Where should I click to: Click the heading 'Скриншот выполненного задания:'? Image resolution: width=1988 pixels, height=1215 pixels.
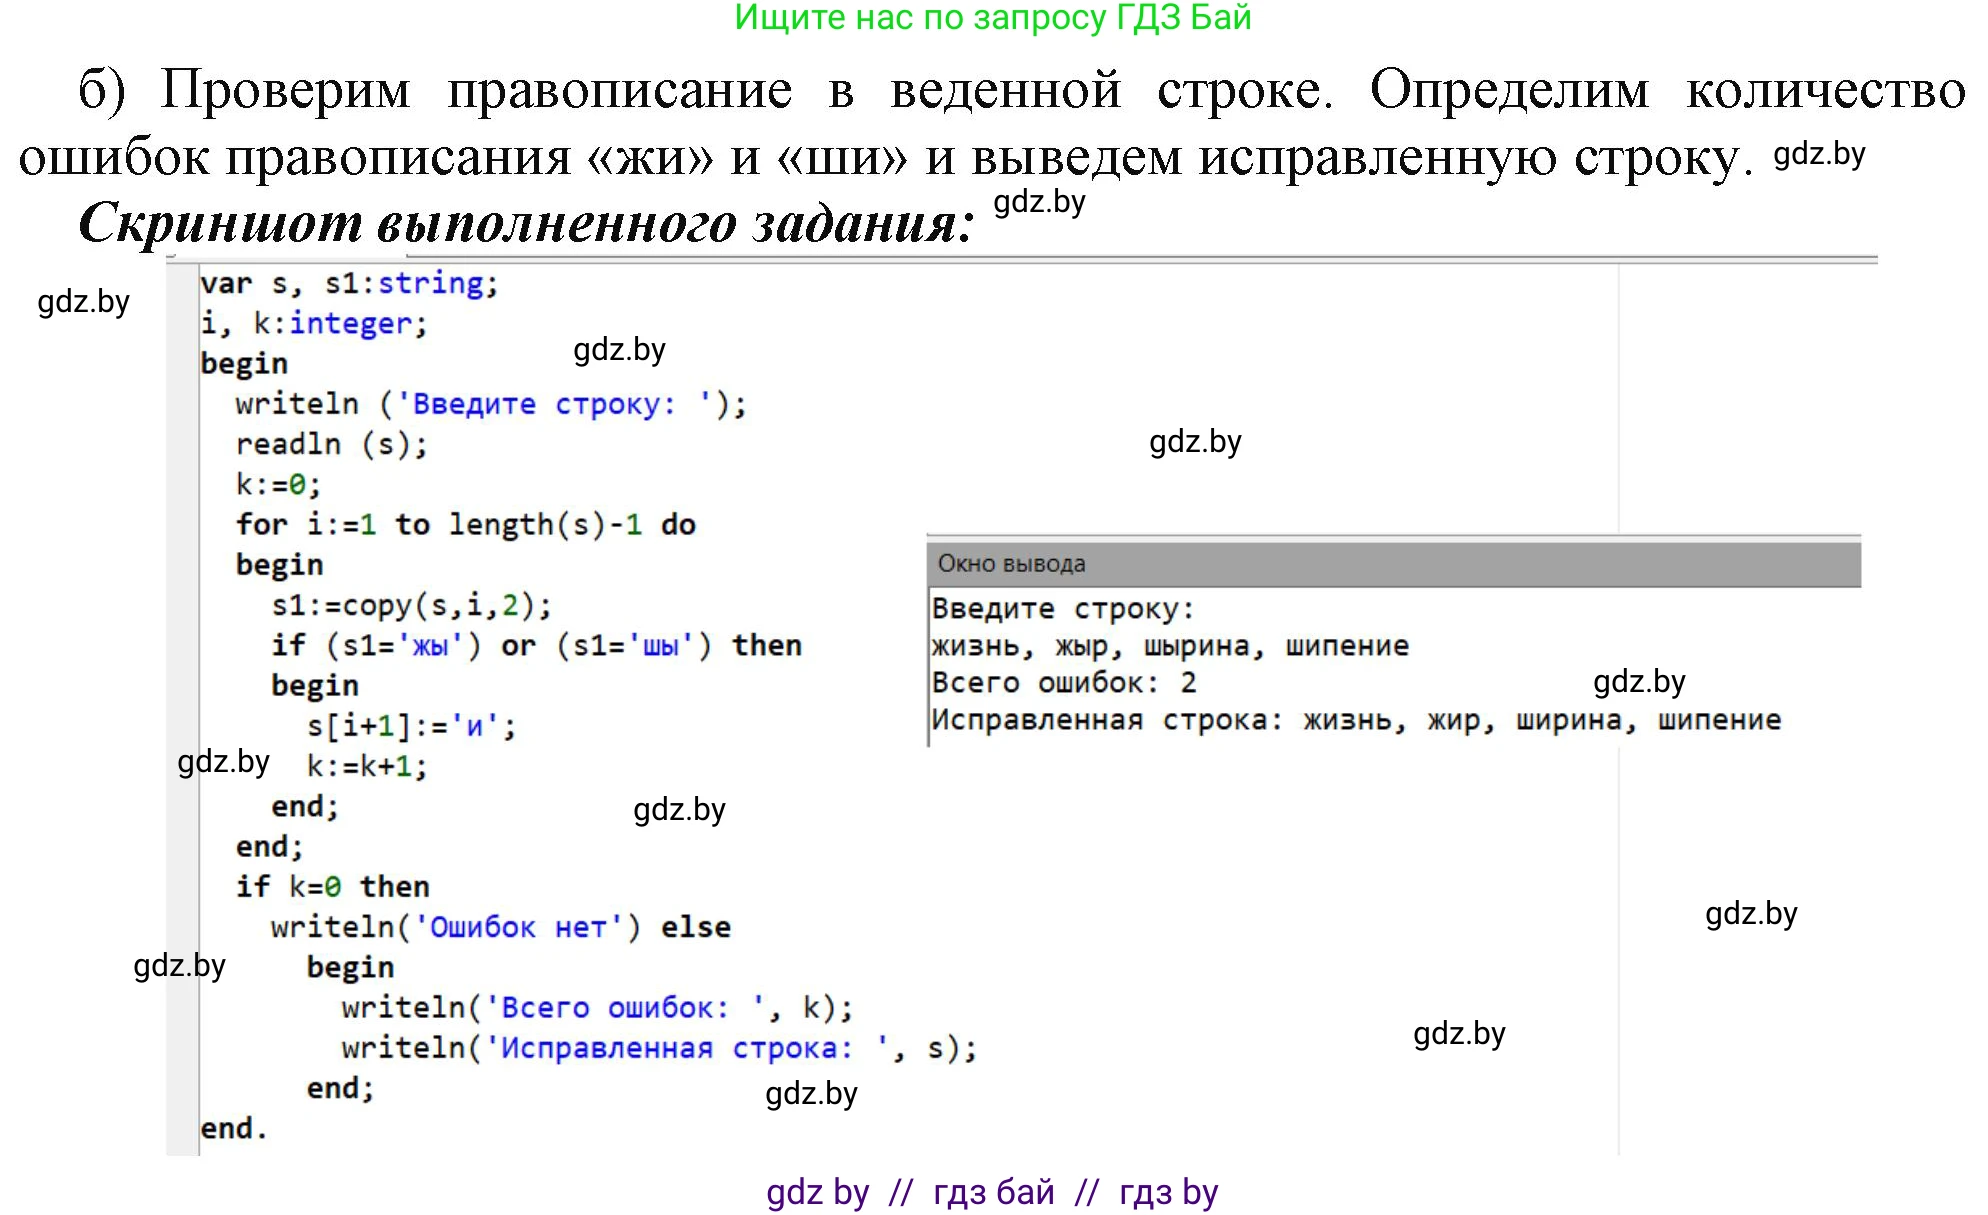[526, 222]
